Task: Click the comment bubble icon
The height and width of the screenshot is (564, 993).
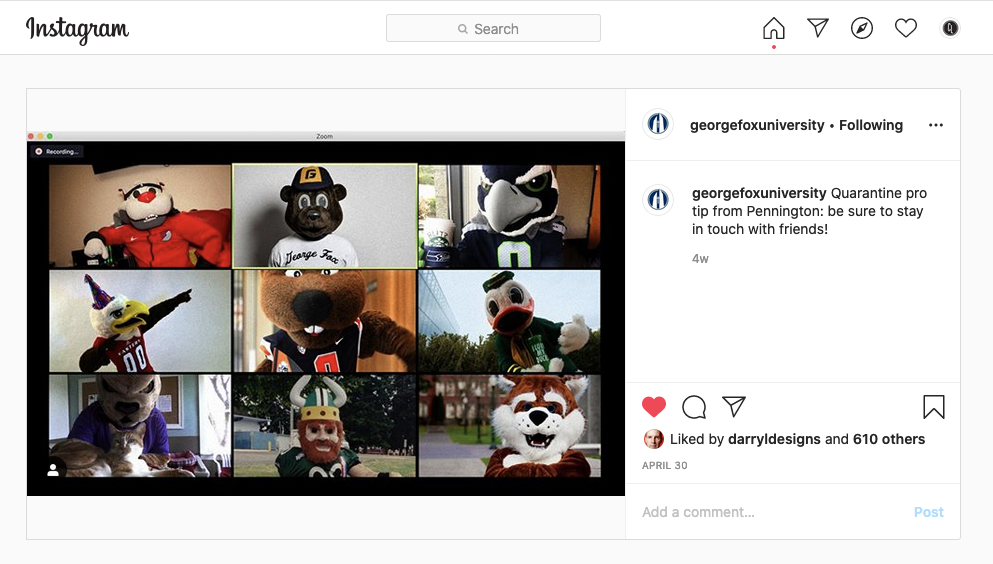Action: pyautogui.click(x=693, y=406)
